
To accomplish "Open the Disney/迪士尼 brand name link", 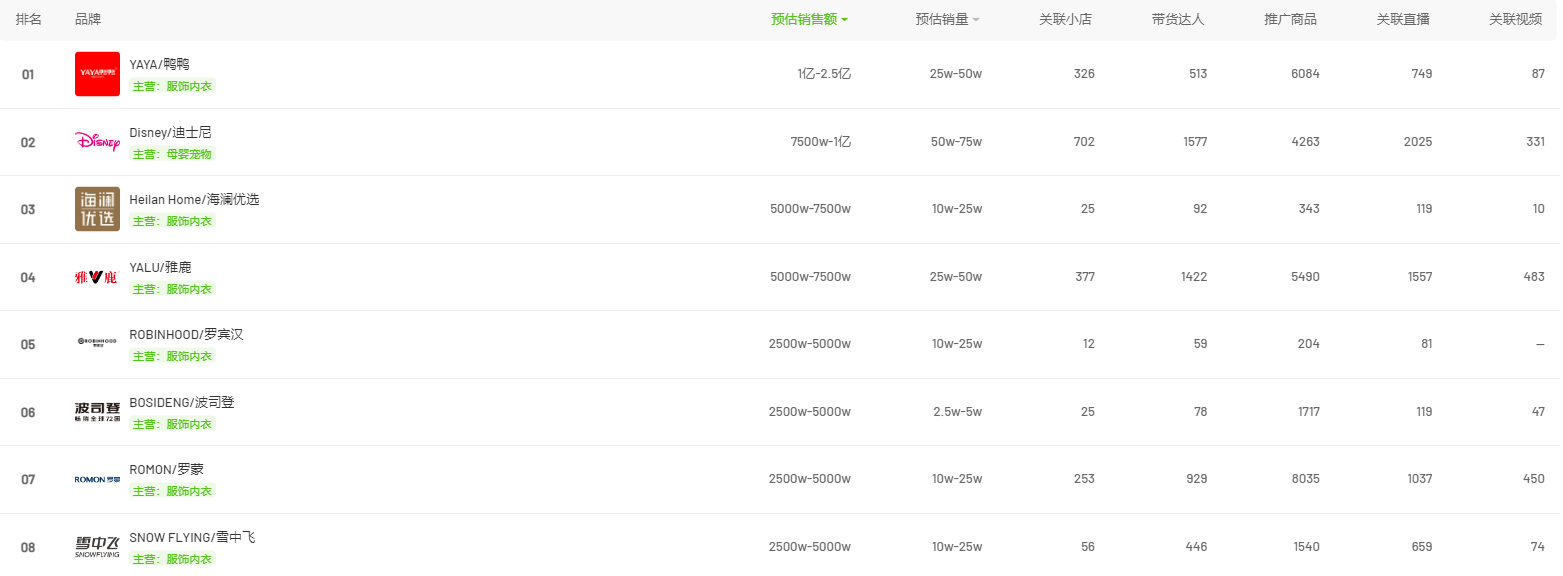I will pos(170,132).
